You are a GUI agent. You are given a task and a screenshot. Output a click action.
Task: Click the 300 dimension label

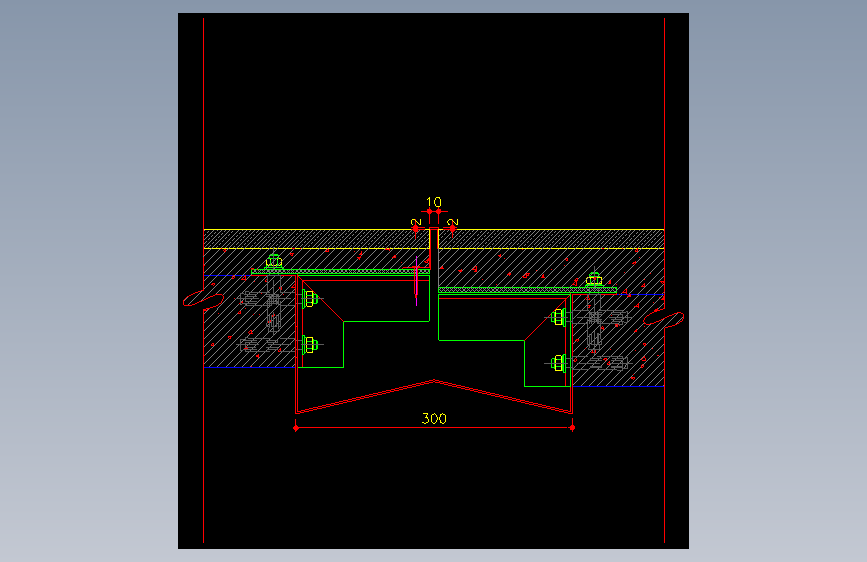(x=434, y=419)
